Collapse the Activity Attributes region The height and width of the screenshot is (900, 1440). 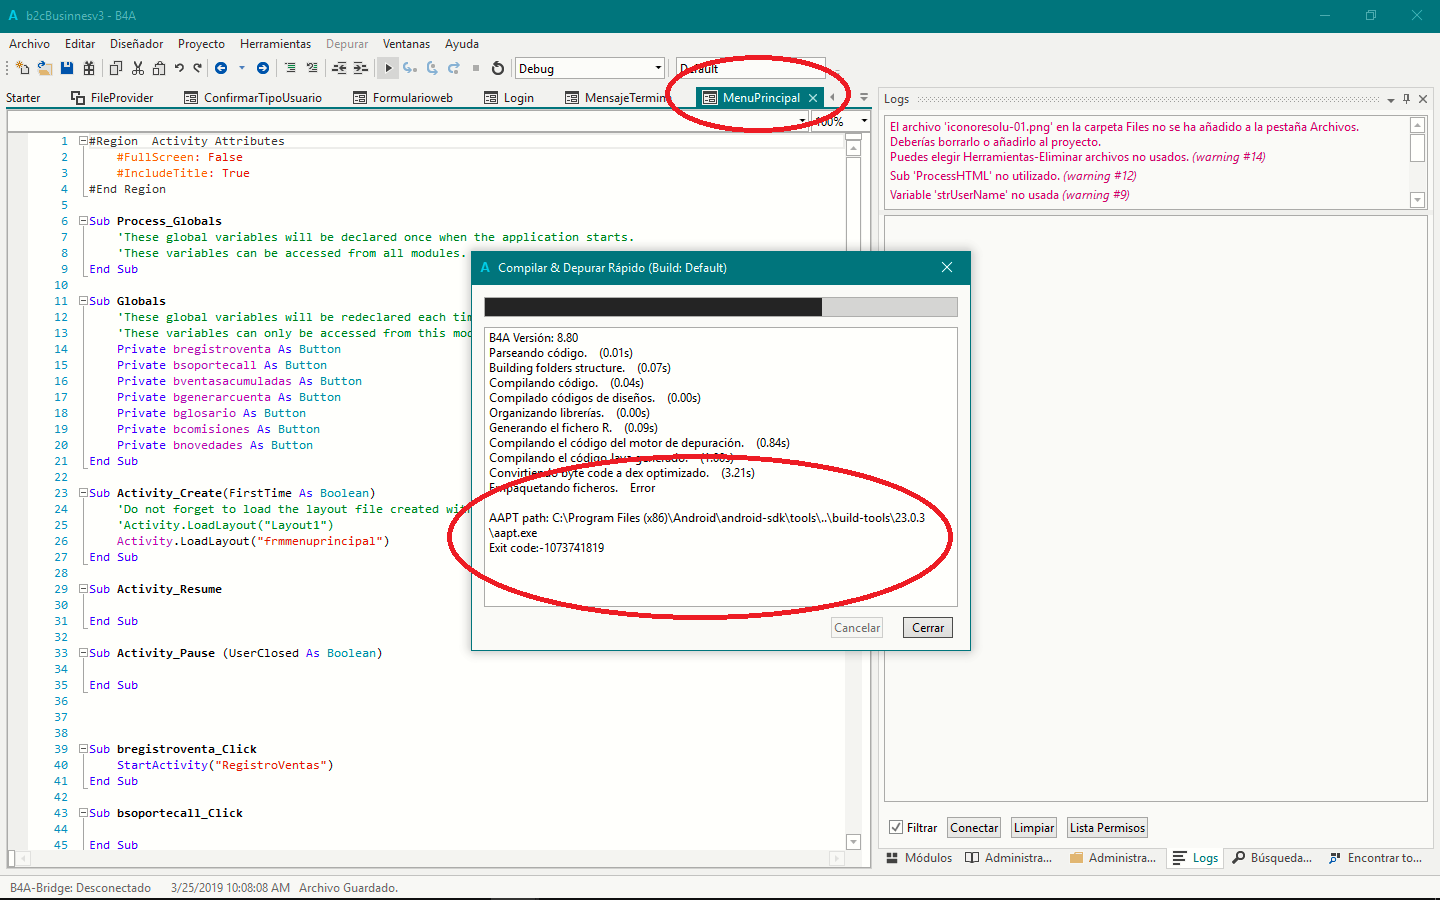(84, 141)
